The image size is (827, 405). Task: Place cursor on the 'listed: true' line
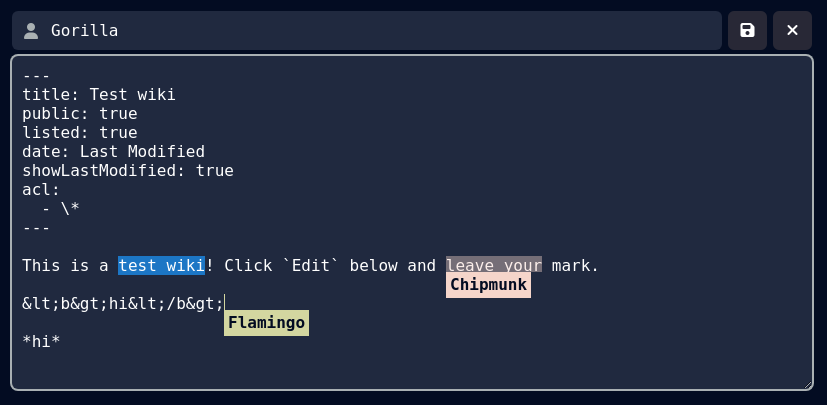click(x=80, y=133)
